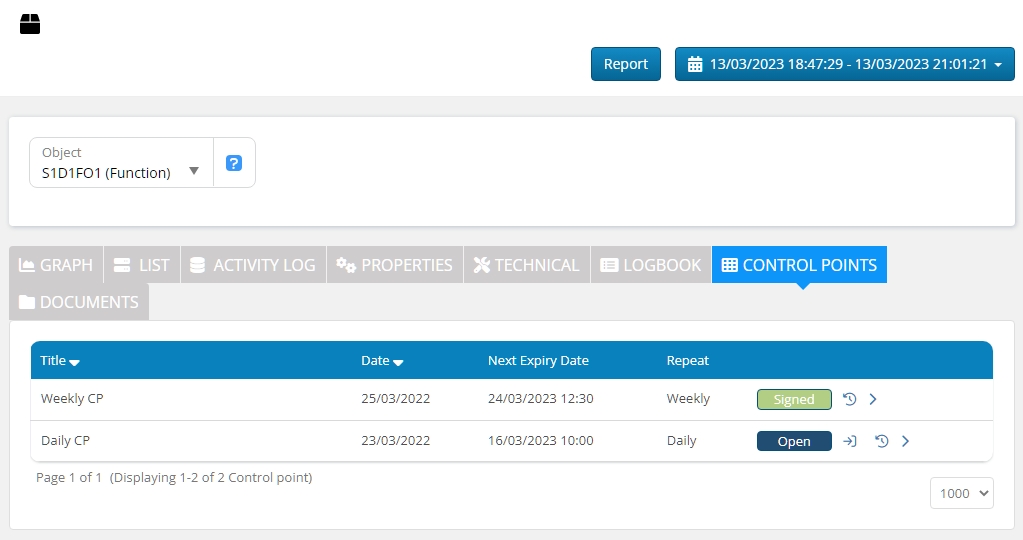Open the Logbook tab
1023x540 pixels.
(x=650, y=265)
